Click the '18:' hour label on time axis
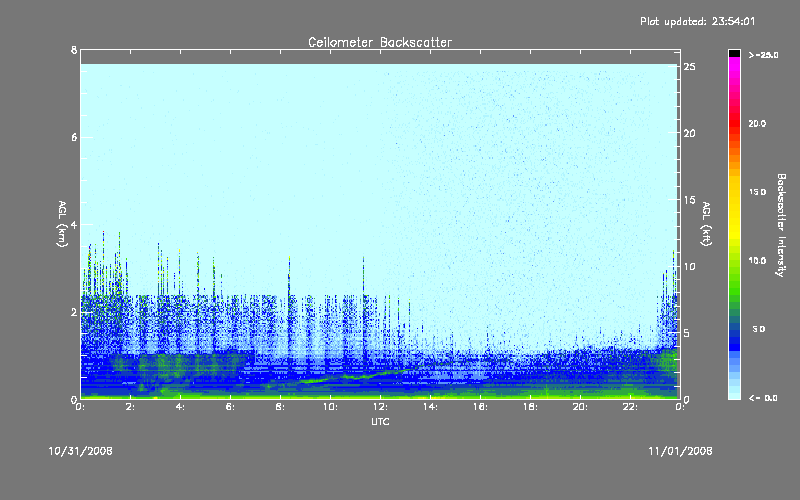This screenshot has height=500, width=800. click(531, 407)
